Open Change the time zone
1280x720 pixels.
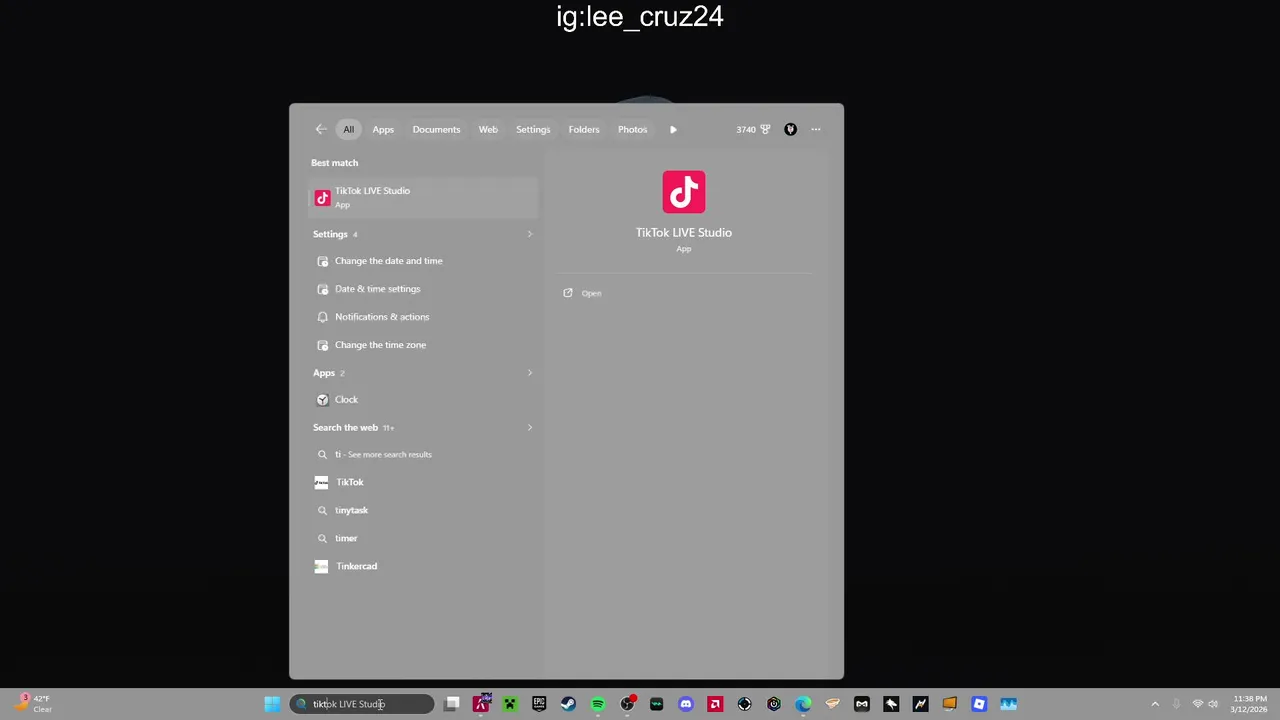pyautogui.click(x=424, y=345)
